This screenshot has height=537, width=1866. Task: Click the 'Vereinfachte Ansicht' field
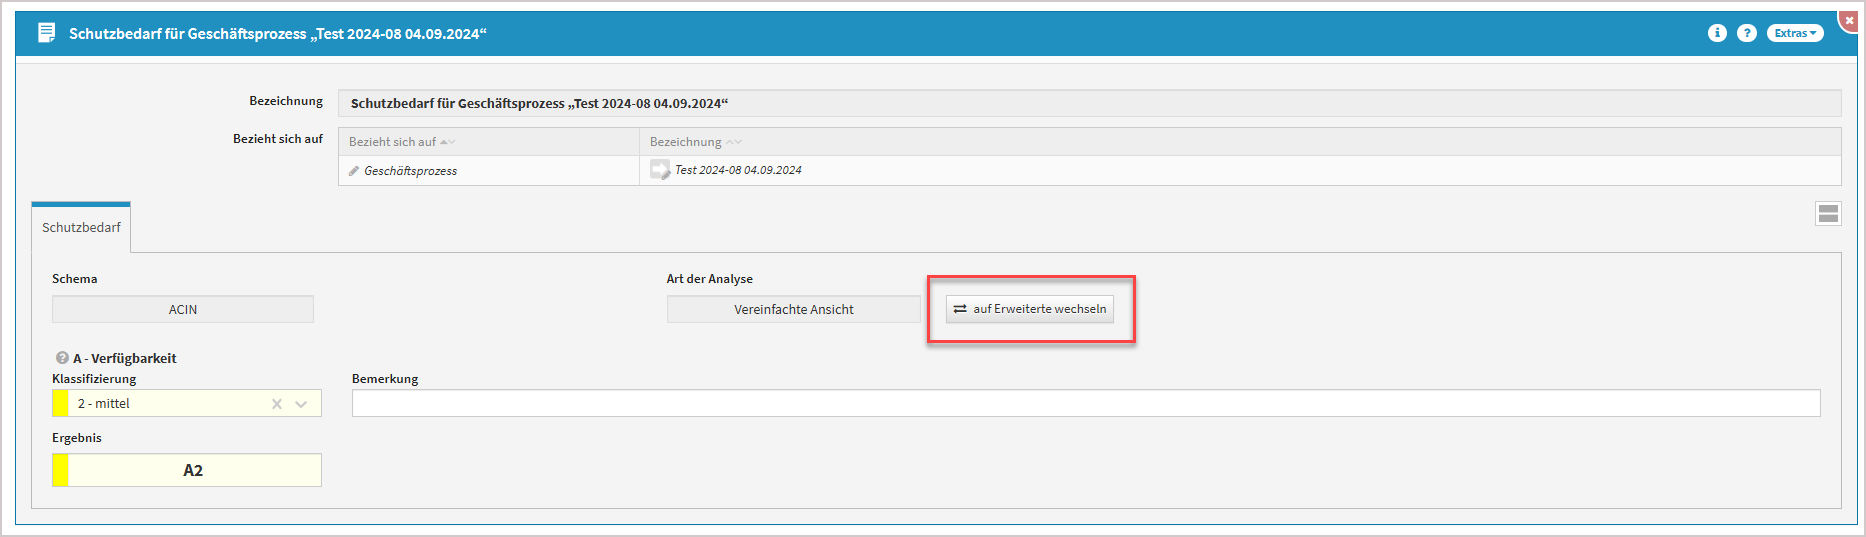(794, 309)
